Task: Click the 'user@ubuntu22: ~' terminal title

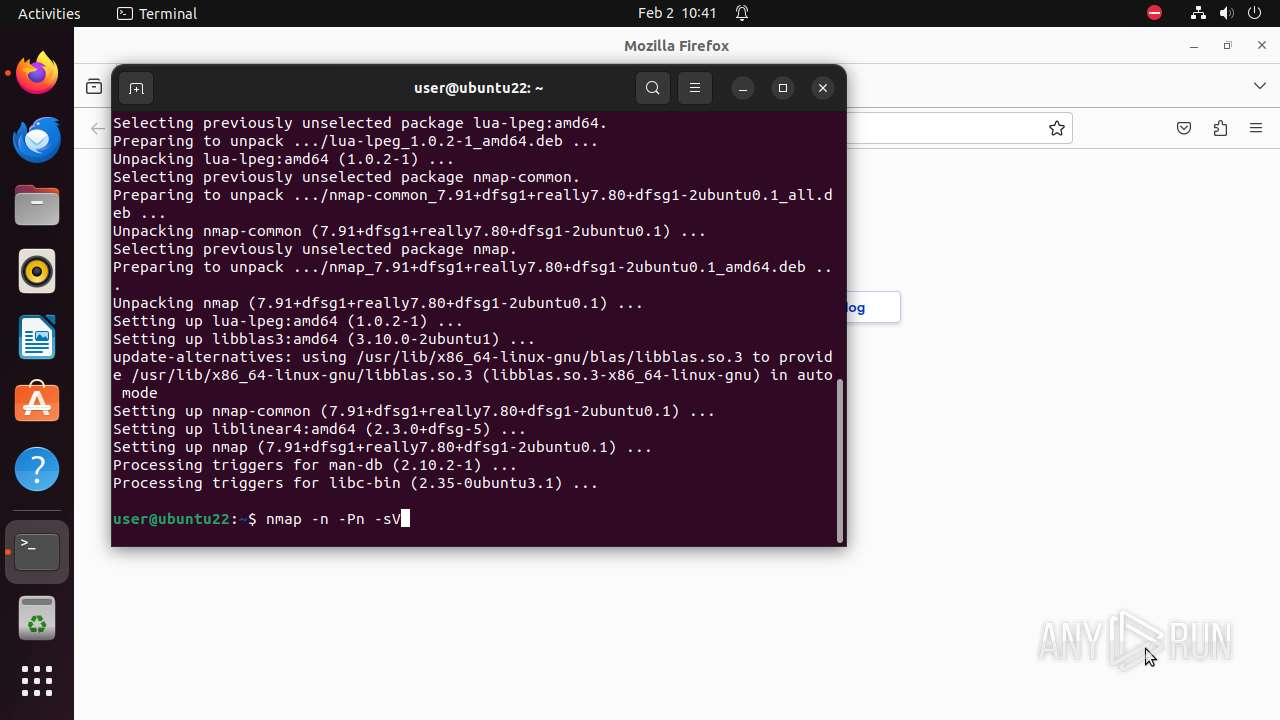Action: click(479, 88)
